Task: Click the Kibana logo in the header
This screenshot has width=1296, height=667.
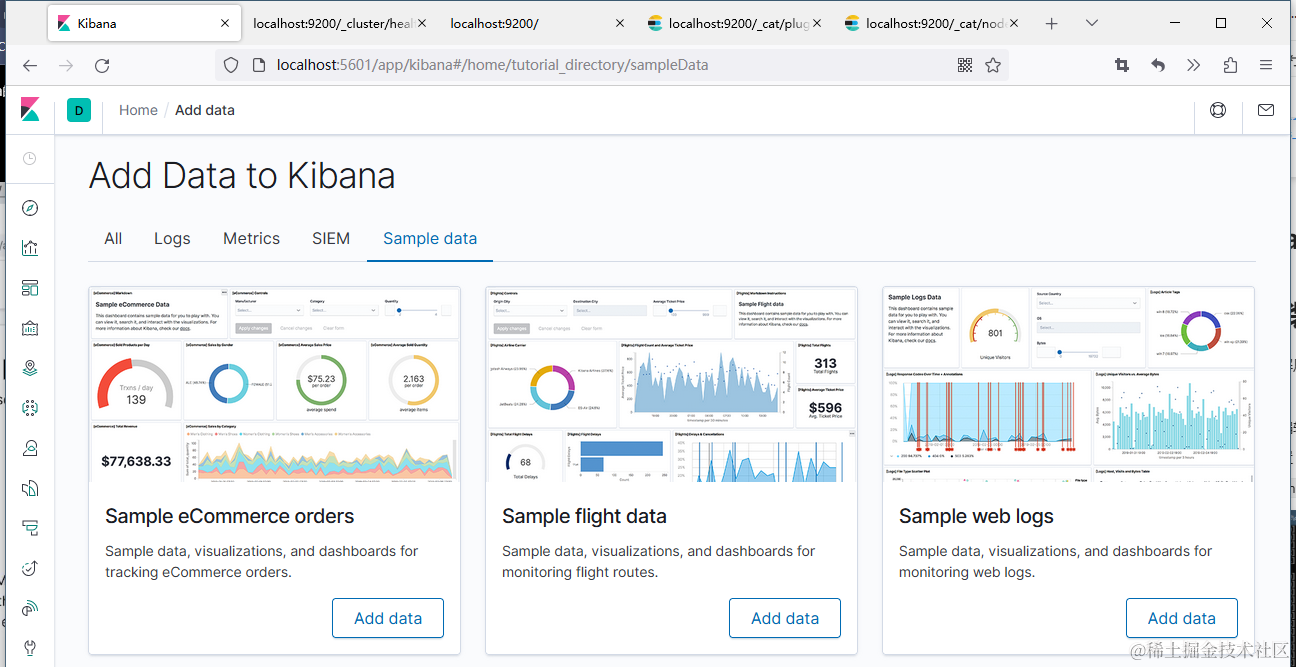Action: (x=30, y=110)
